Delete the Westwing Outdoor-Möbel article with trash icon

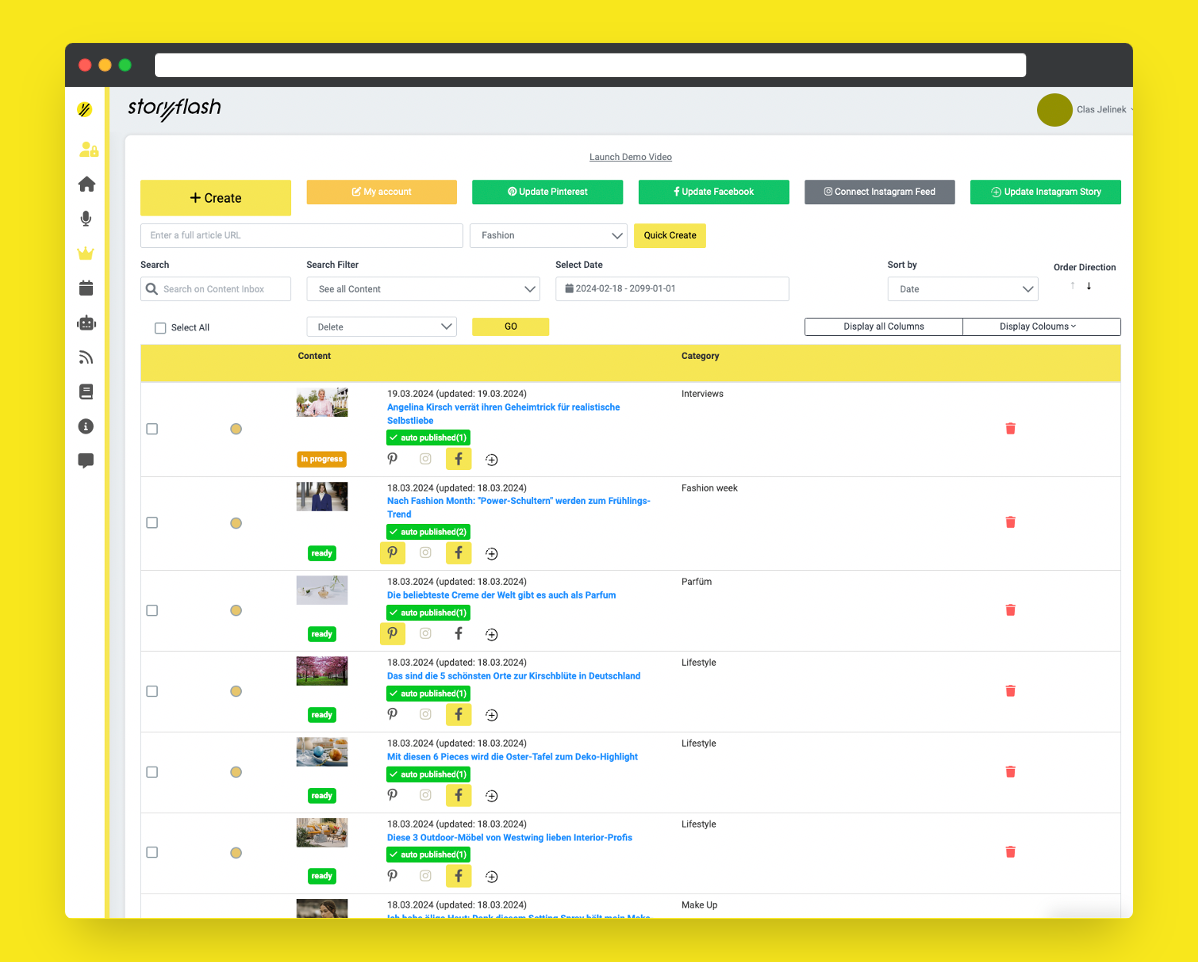pos(1010,853)
